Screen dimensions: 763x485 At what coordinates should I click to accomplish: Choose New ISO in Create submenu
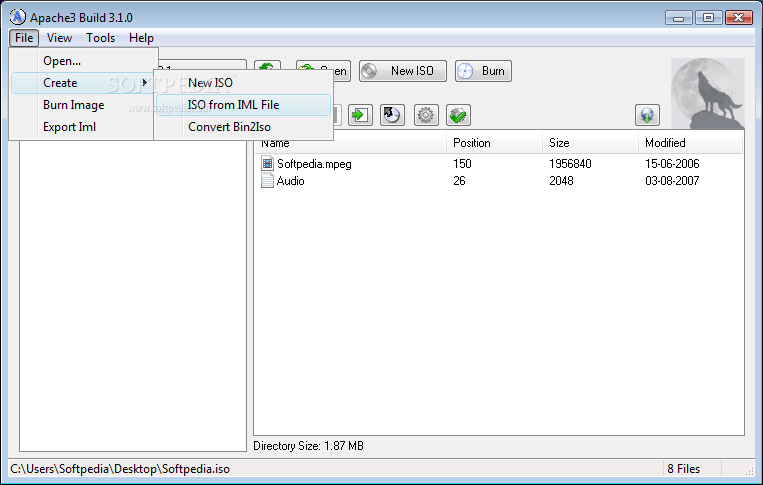243,83
